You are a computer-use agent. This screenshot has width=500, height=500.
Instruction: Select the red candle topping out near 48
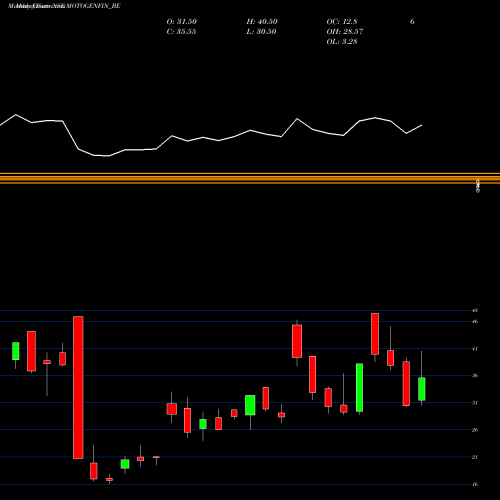point(375,334)
